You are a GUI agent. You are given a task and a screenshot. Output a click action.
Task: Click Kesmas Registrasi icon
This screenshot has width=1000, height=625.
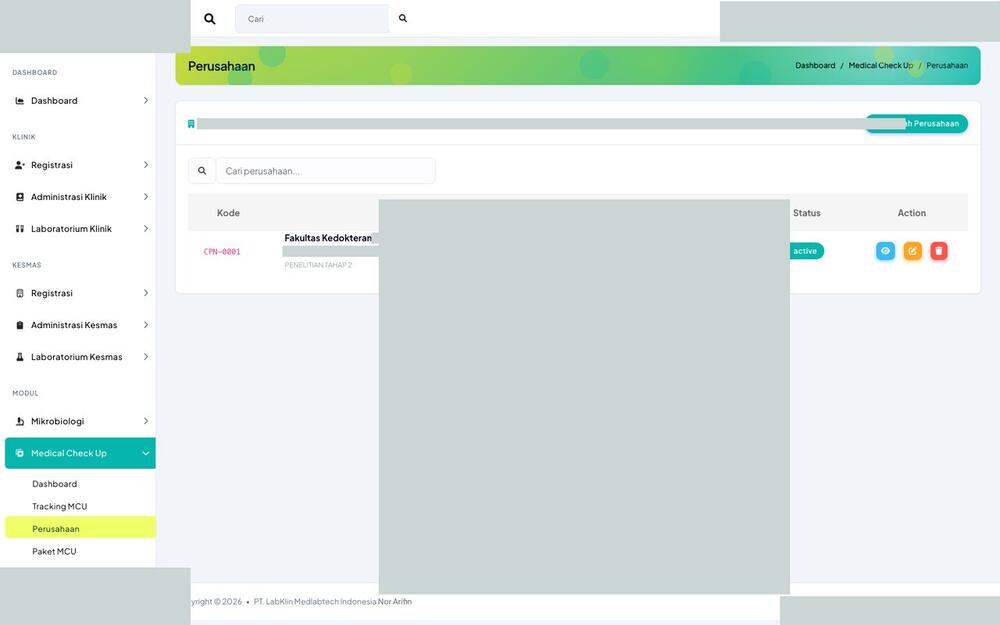coord(20,293)
